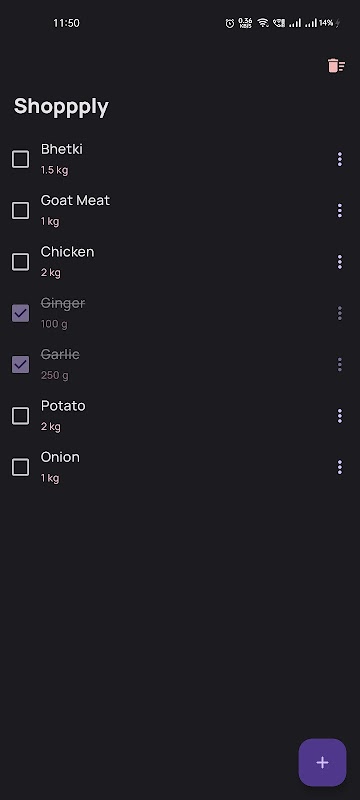Tick the Potato checkbox
This screenshot has width=360, height=800.
20,416
